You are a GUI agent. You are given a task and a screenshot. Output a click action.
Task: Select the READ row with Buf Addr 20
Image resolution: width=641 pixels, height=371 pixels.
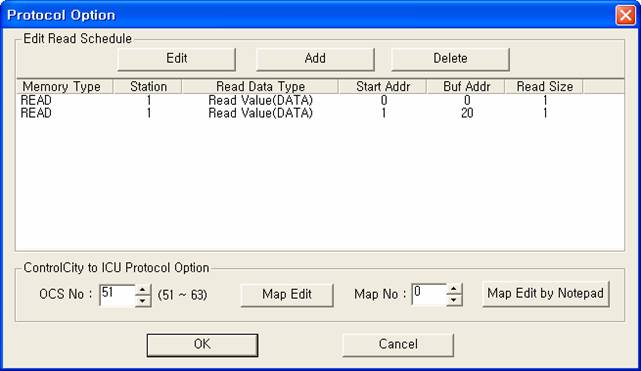pyautogui.click(x=320, y=113)
